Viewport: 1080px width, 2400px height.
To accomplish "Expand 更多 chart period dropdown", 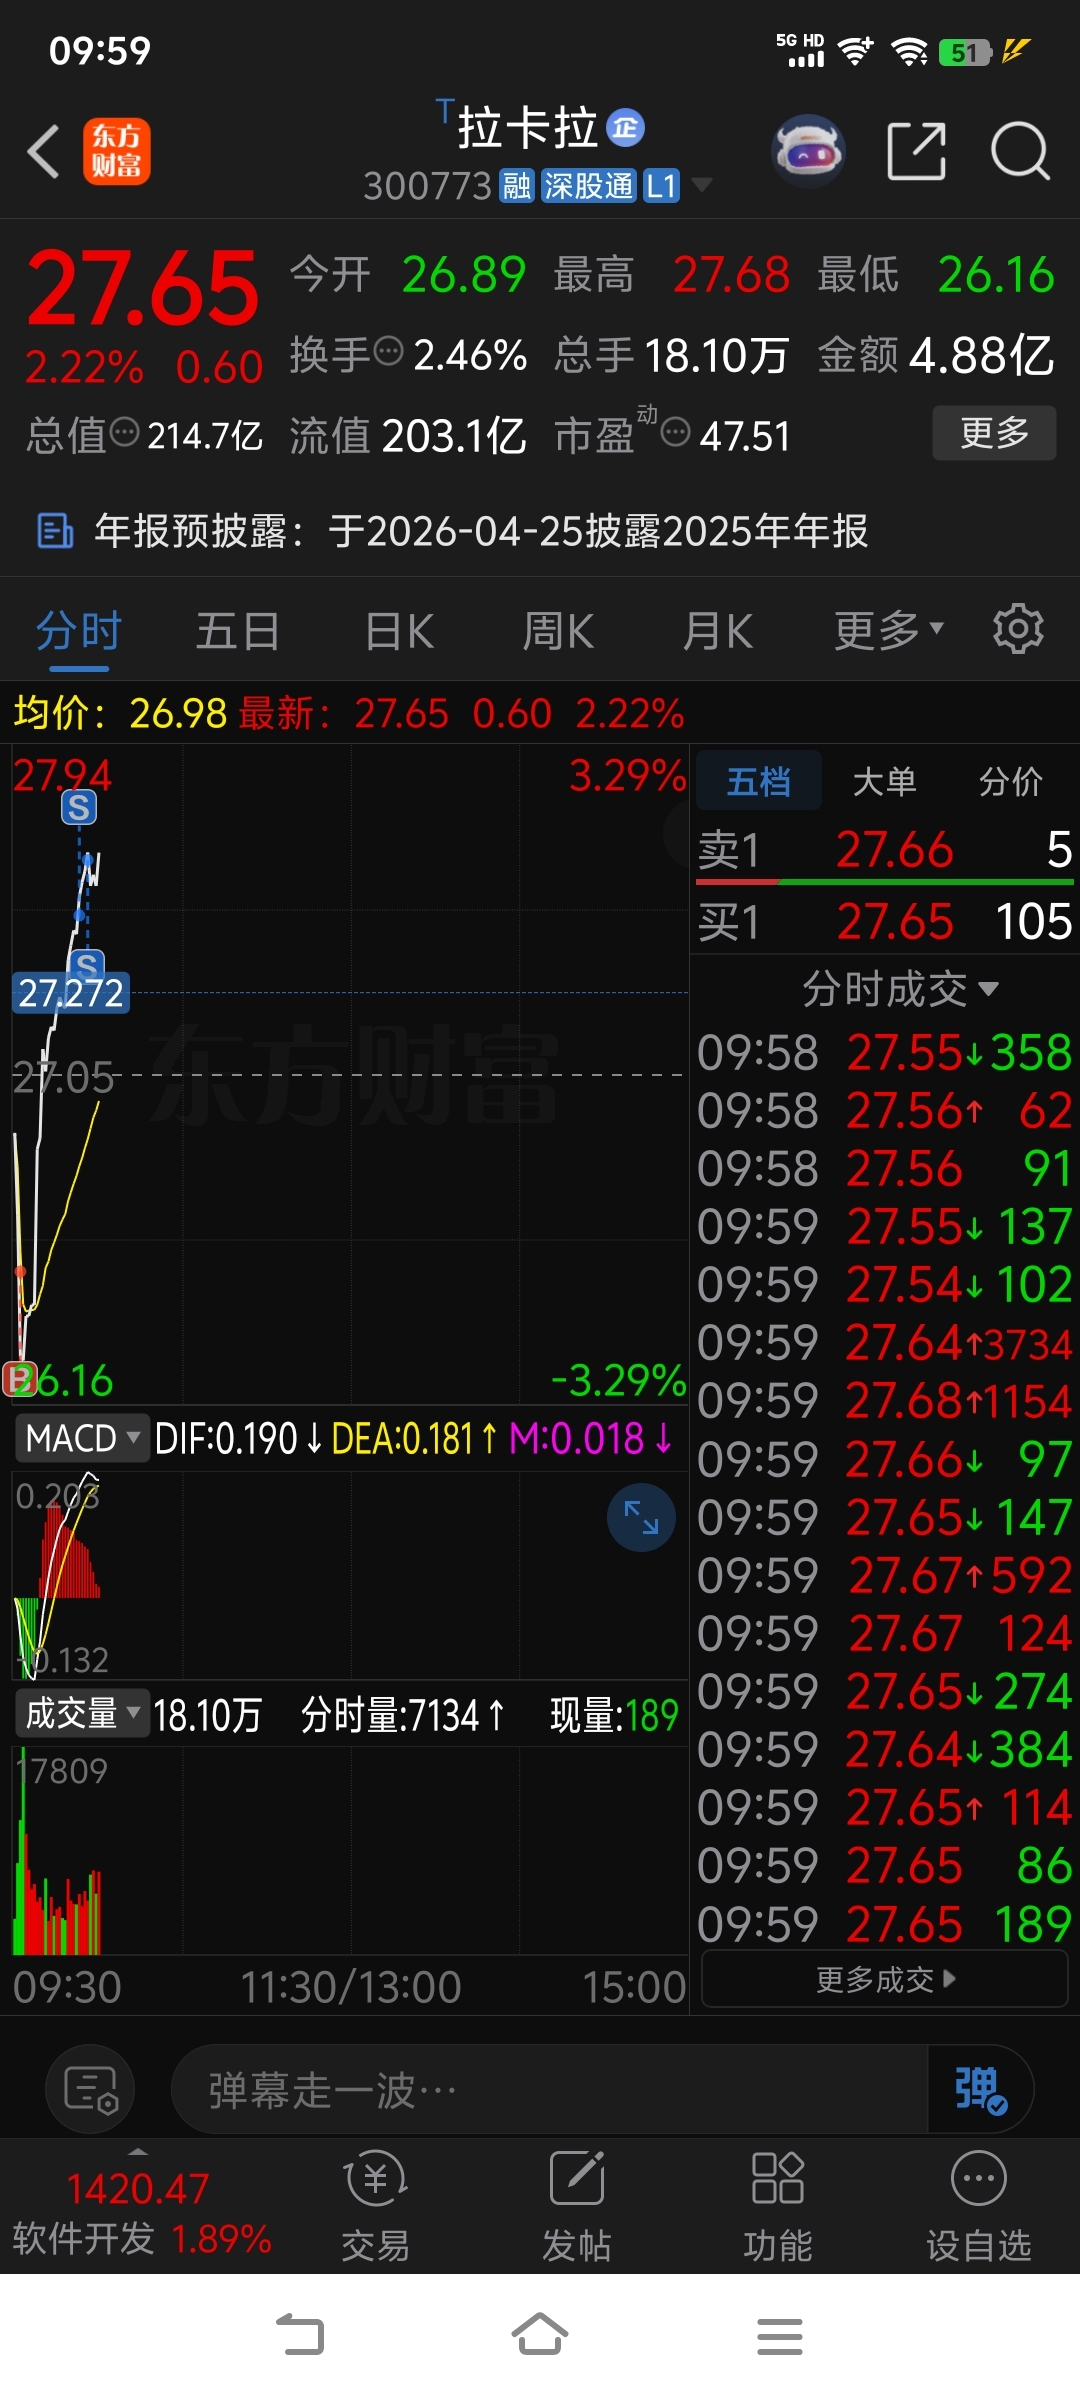I will coord(889,630).
